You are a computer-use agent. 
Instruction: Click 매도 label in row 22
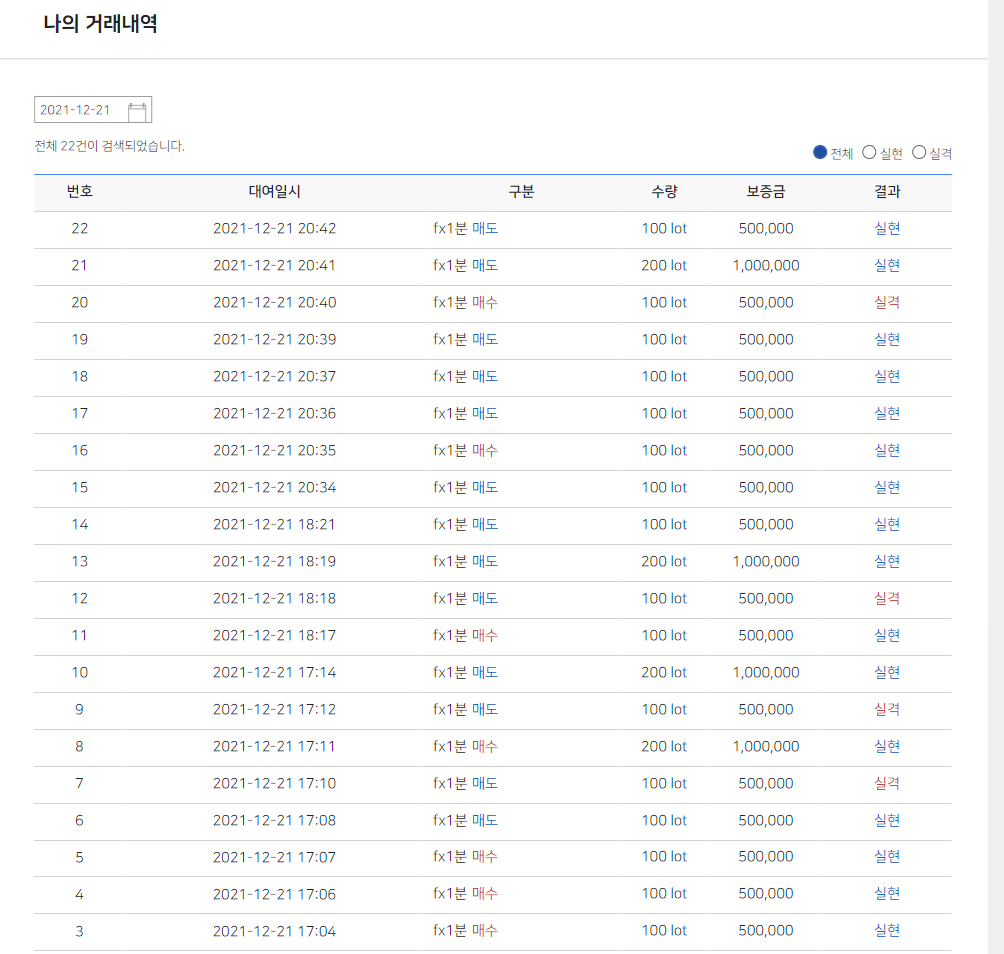tap(485, 229)
